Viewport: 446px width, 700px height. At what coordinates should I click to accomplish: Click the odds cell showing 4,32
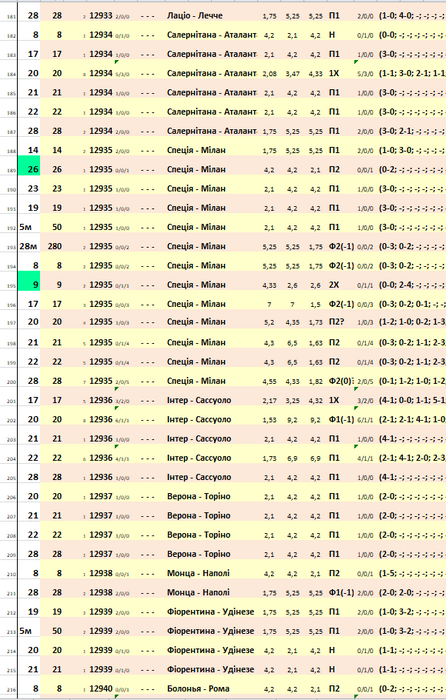pyautogui.click(x=316, y=401)
